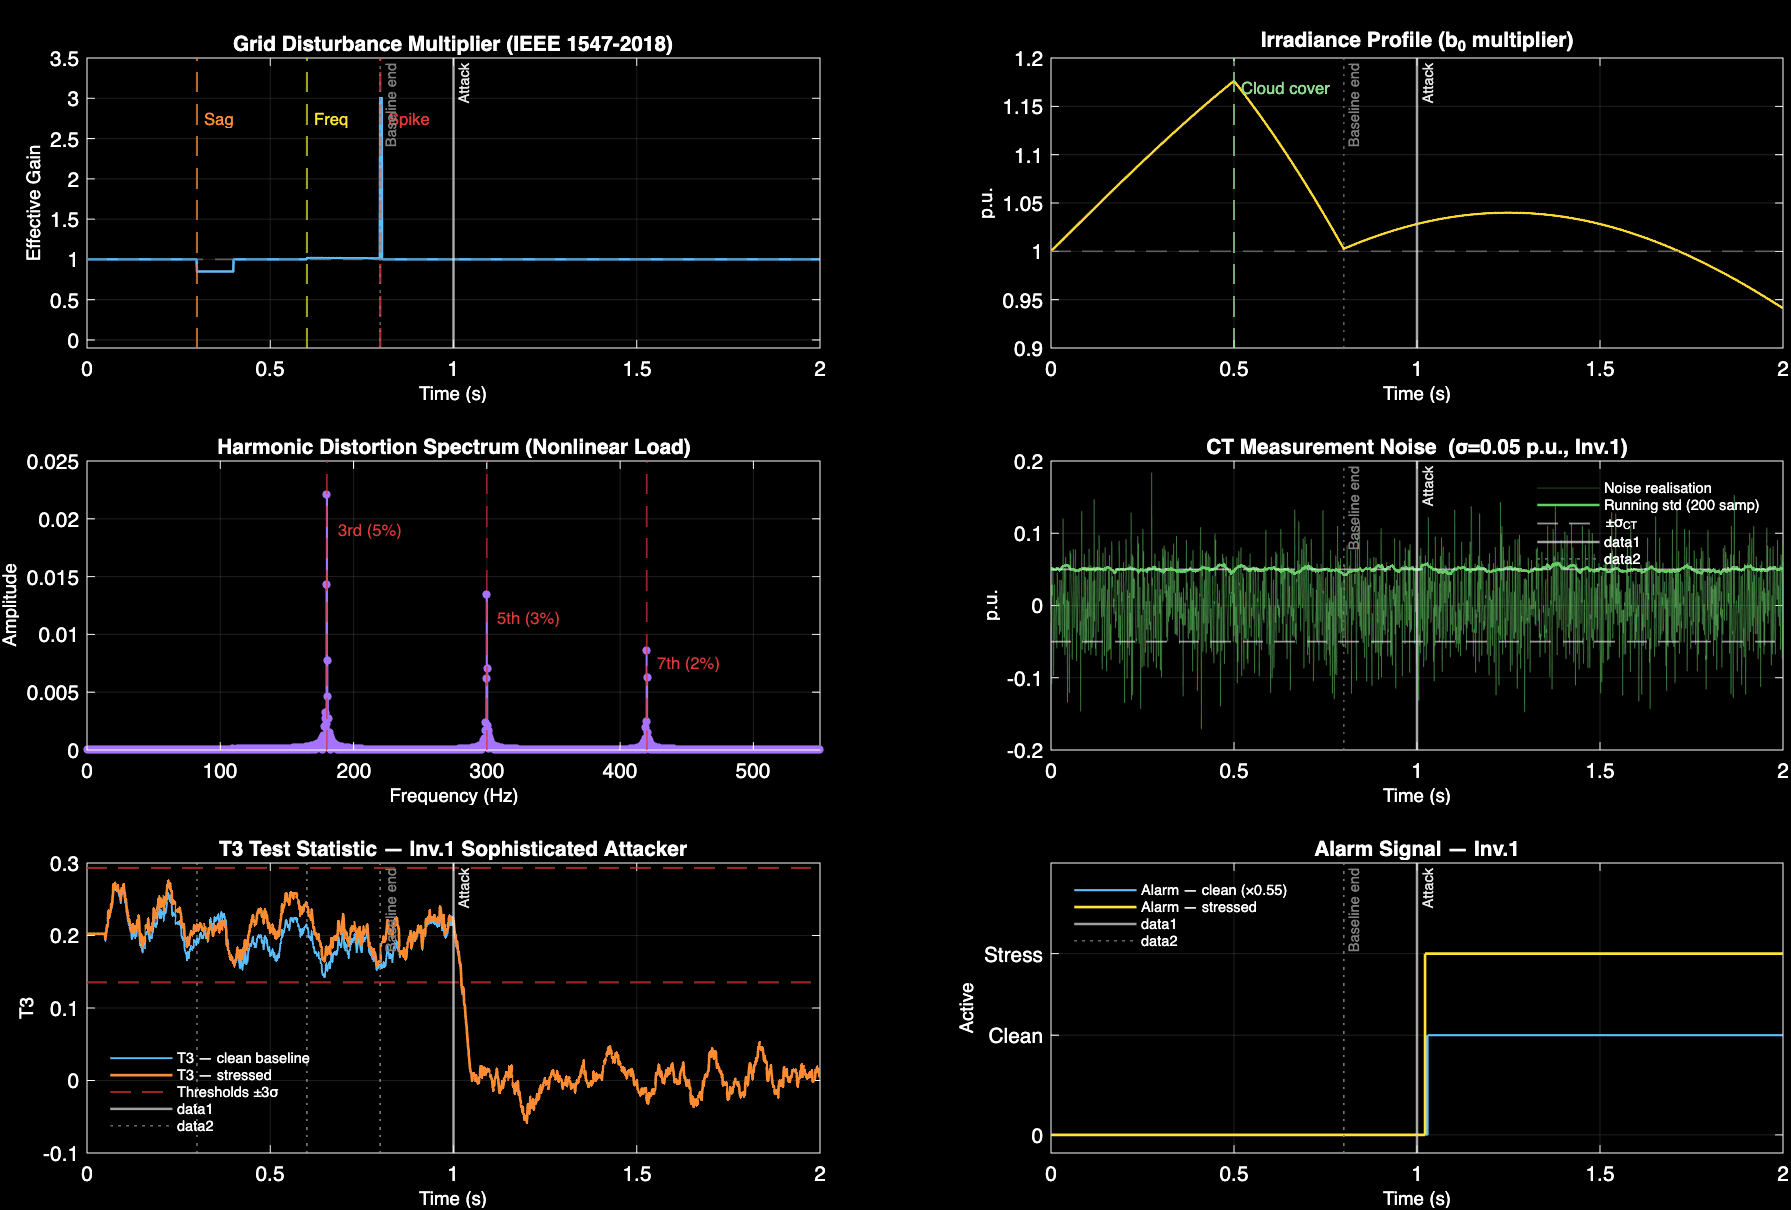Click the Harmonic Distortion Spectrum title
The width and height of the screenshot is (1791, 1210).
[453, 447]
